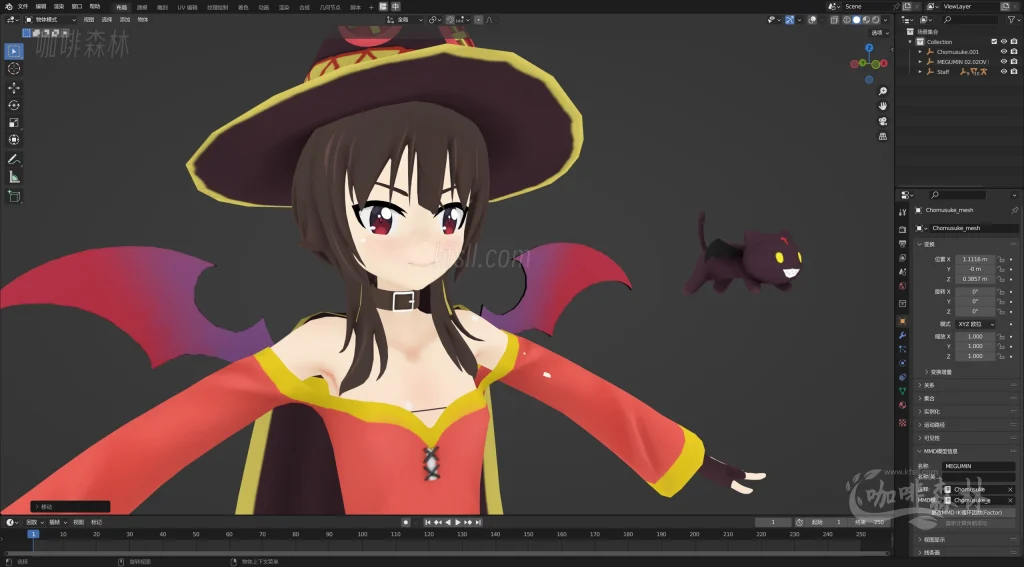This screenshot has height=567, width=1024.
Task: Uncheck Collection exclude checkbox
Action: pos(994,42)
